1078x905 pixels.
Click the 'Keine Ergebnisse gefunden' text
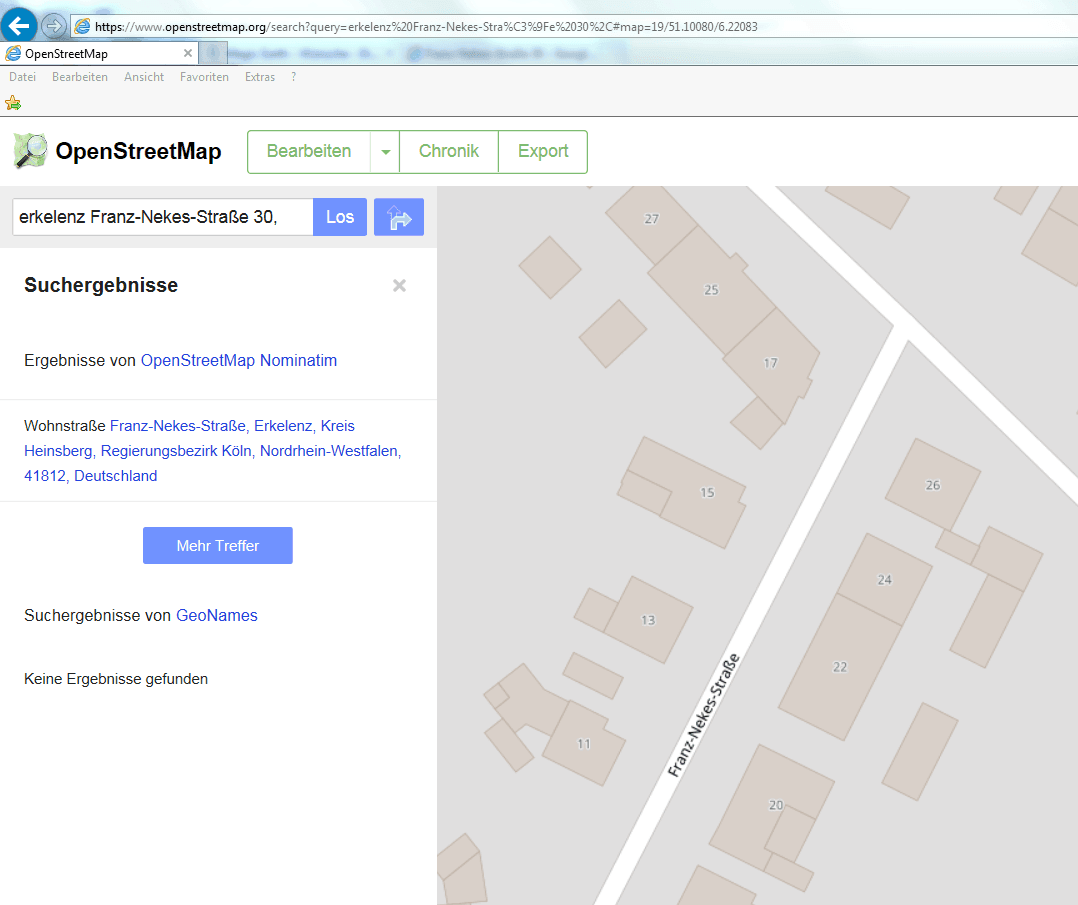coord(116,679)
